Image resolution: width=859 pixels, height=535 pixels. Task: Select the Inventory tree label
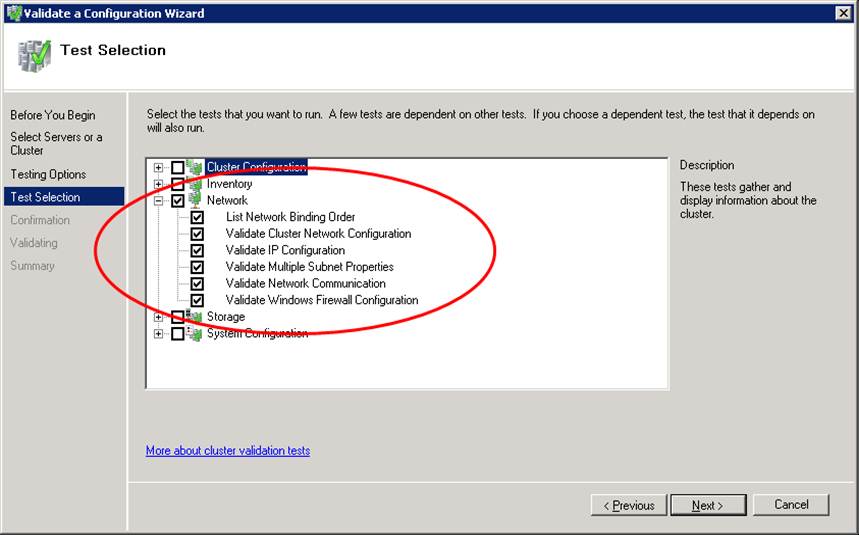[230, 184]
